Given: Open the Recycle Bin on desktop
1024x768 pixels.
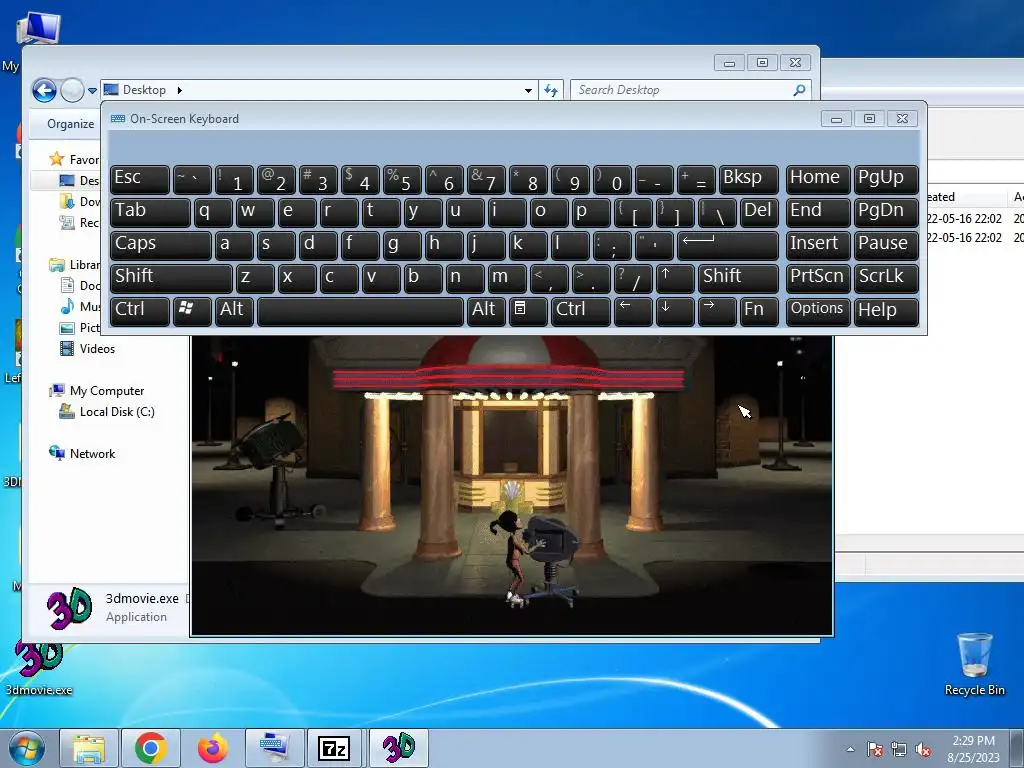Looking at the screenshot, I should coord(974,664).
